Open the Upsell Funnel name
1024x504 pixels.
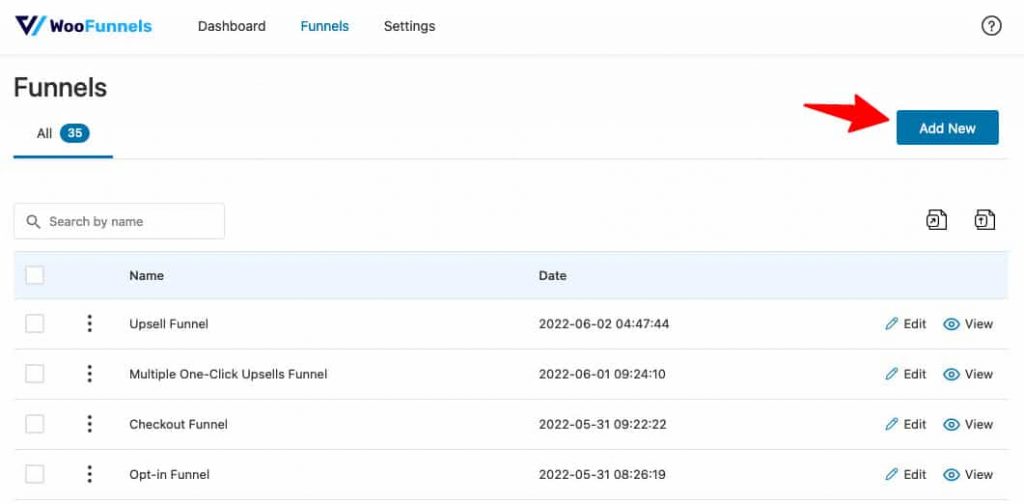tap(169, 324)
